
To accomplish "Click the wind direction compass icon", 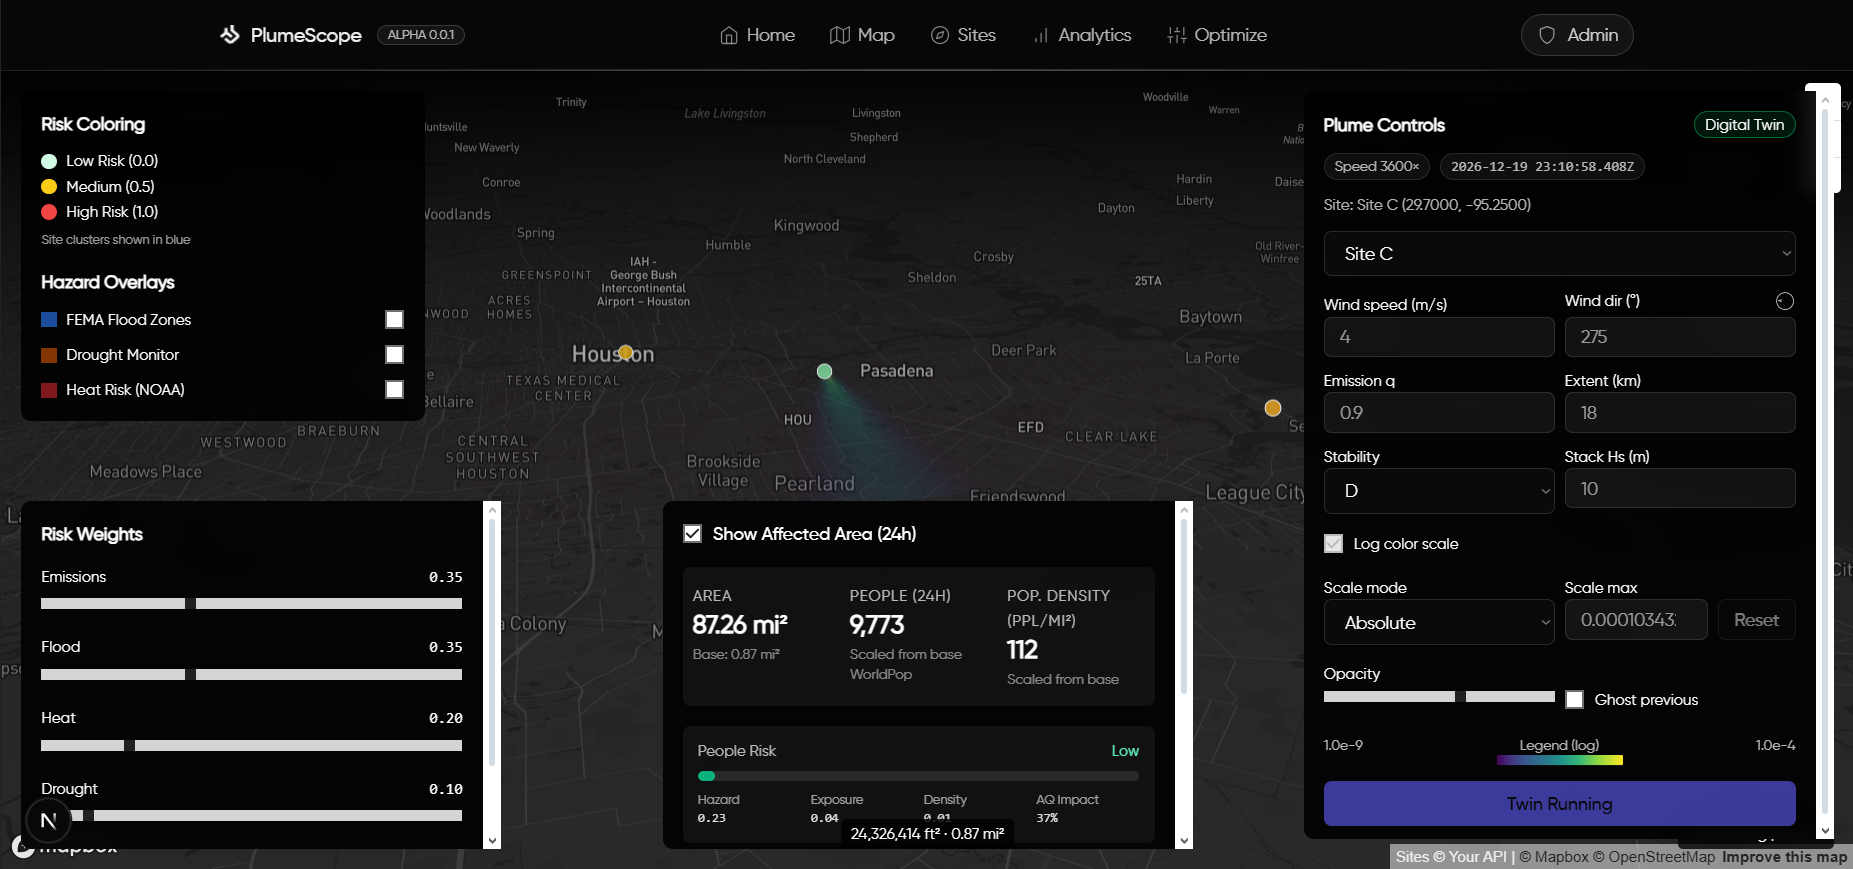I will point(1785,301).
